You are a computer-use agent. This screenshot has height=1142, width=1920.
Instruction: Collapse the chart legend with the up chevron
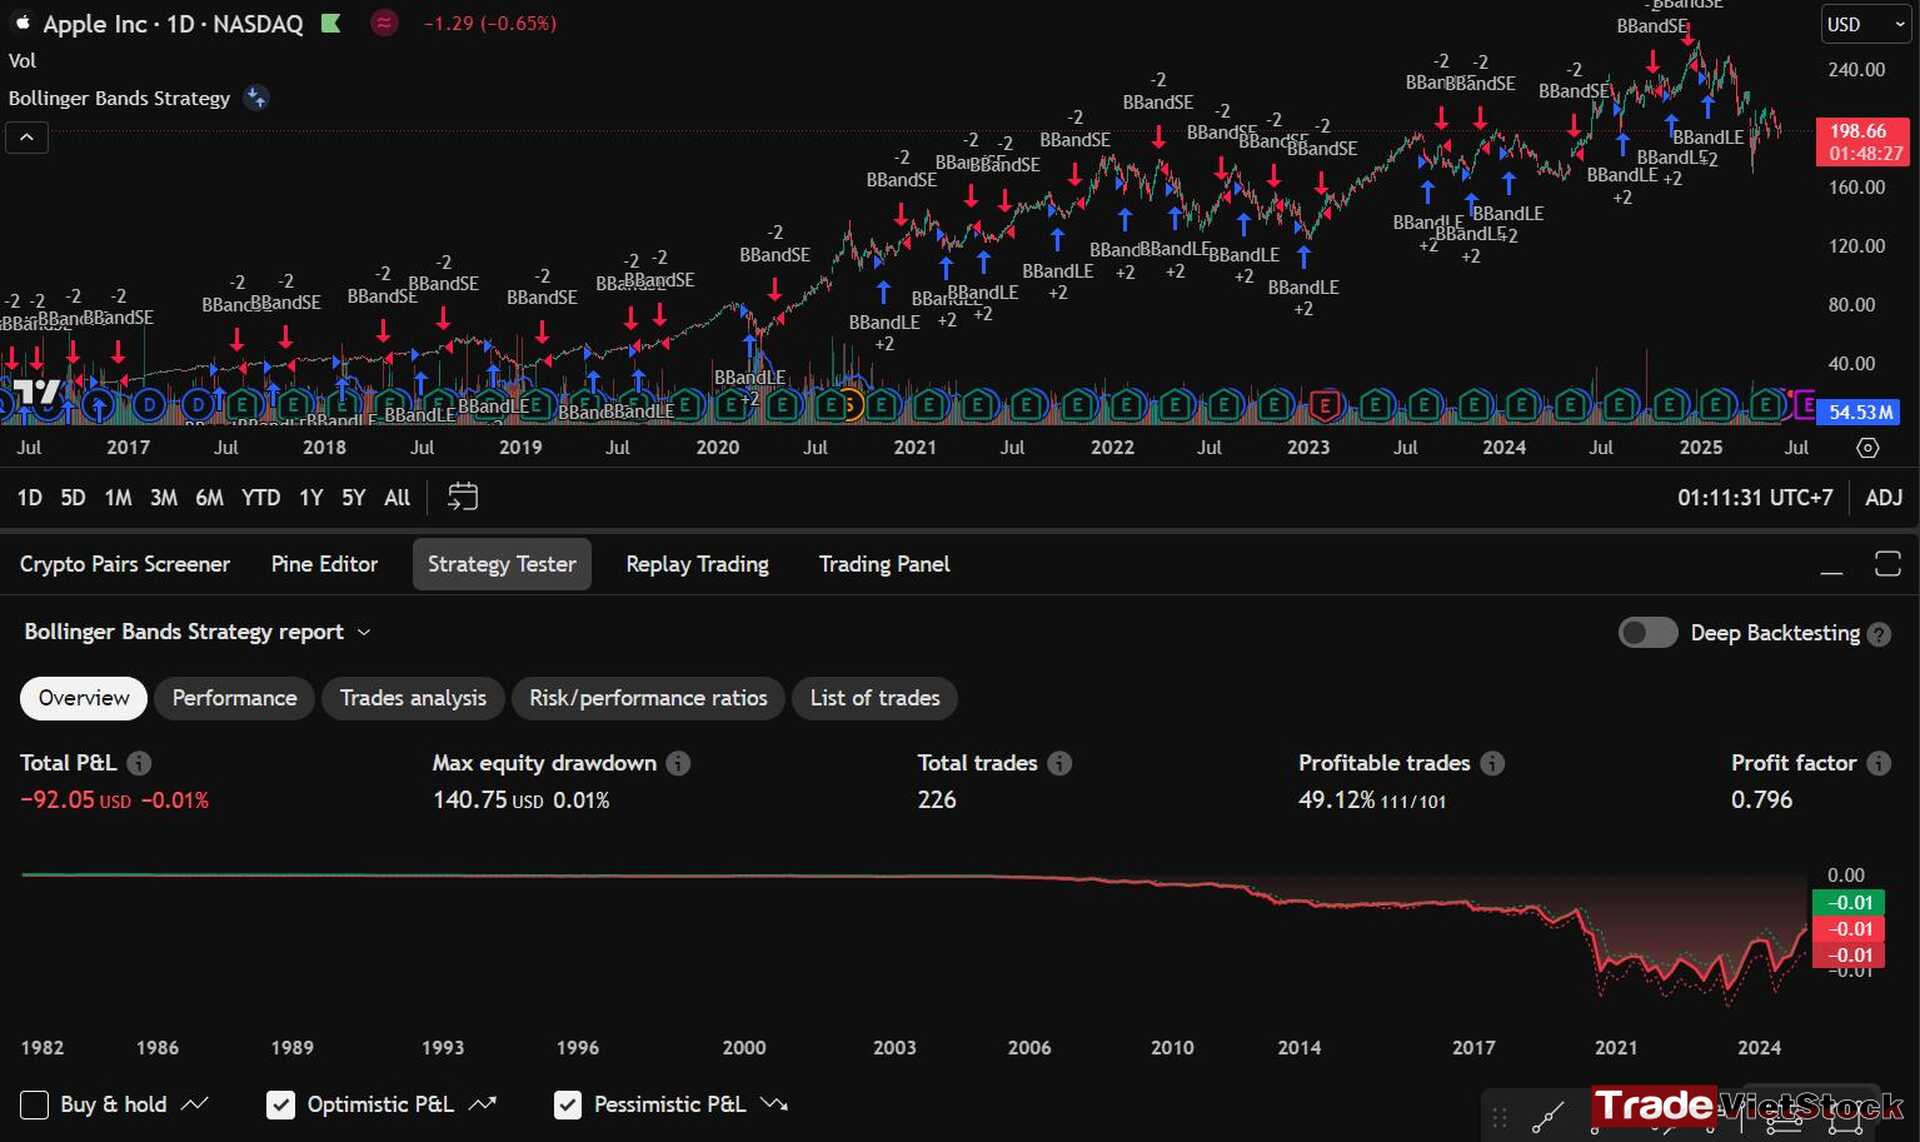click(27, 137)
